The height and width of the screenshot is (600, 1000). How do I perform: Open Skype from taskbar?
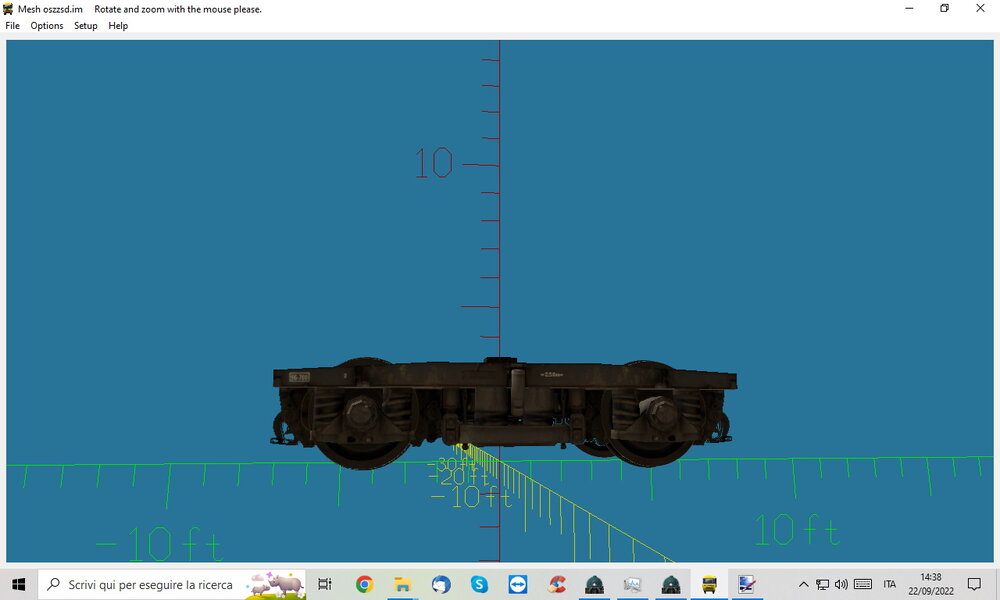(x=479, y=584)
